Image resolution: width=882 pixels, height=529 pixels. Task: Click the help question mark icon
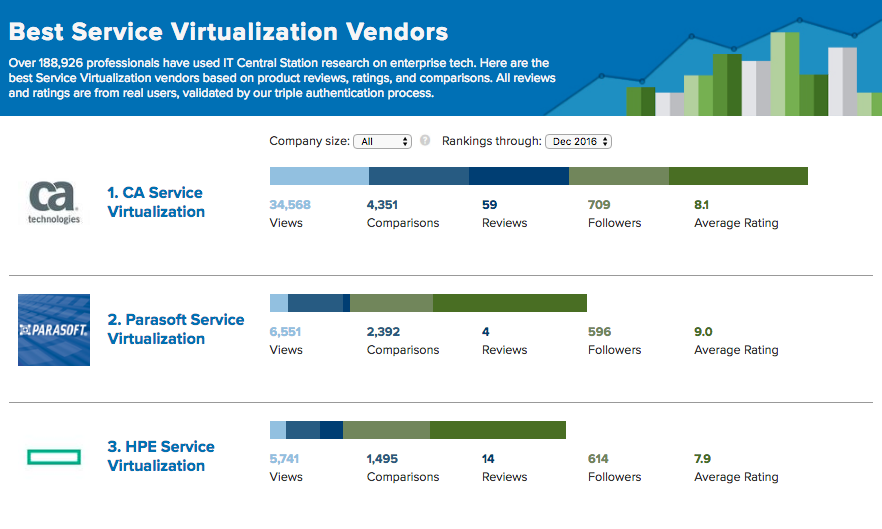pos(425,141)
